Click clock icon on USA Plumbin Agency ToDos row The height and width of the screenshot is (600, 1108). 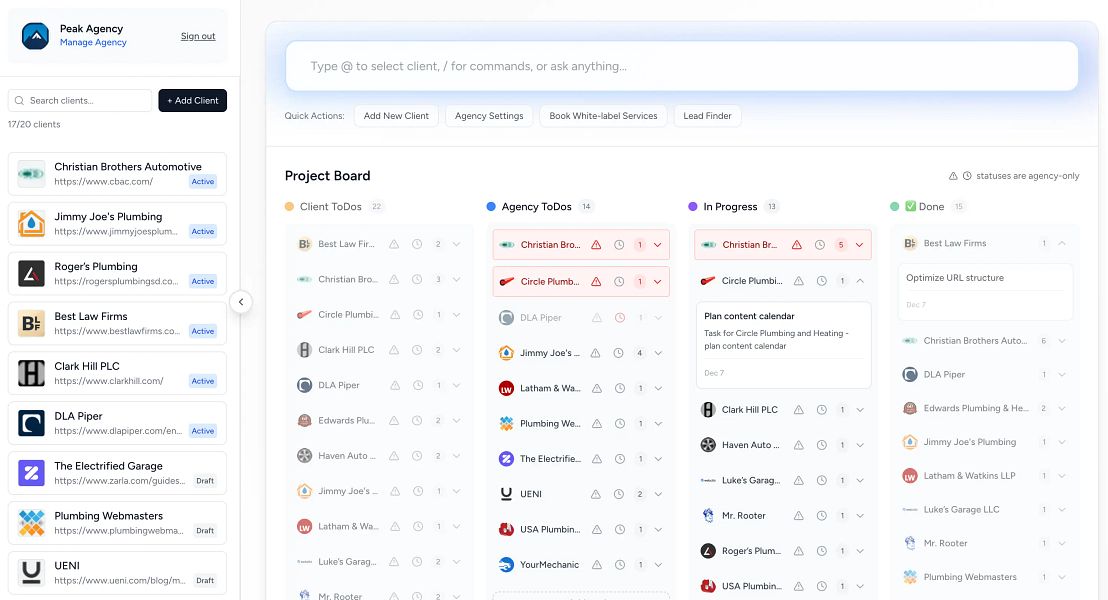coord(619,529)
